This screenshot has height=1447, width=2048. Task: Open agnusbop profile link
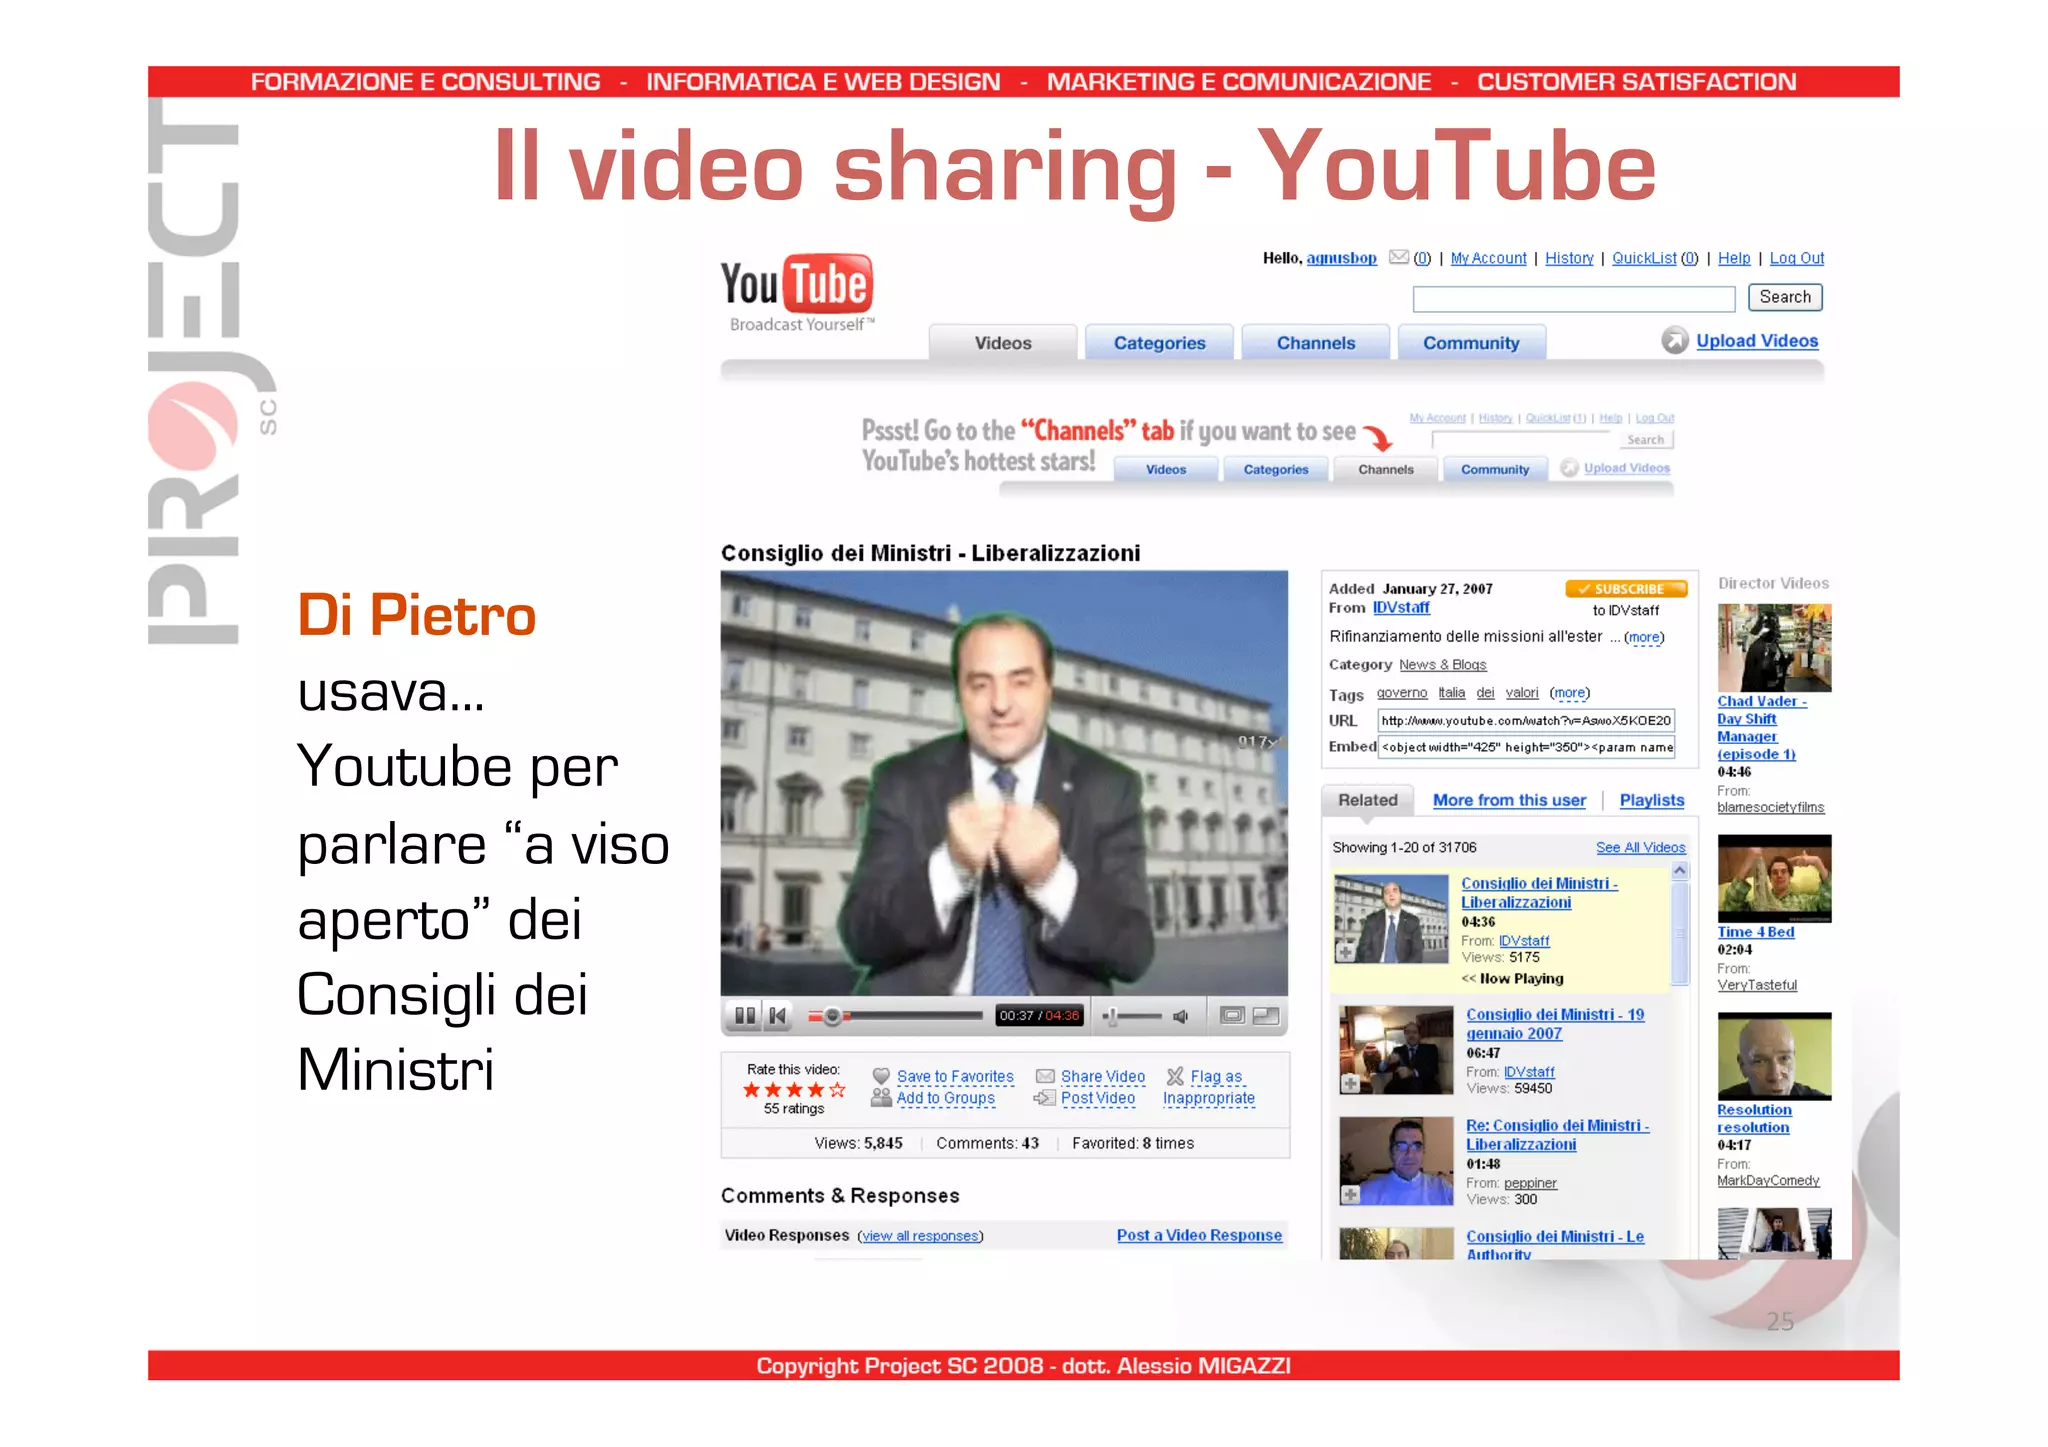[1341, 258]
